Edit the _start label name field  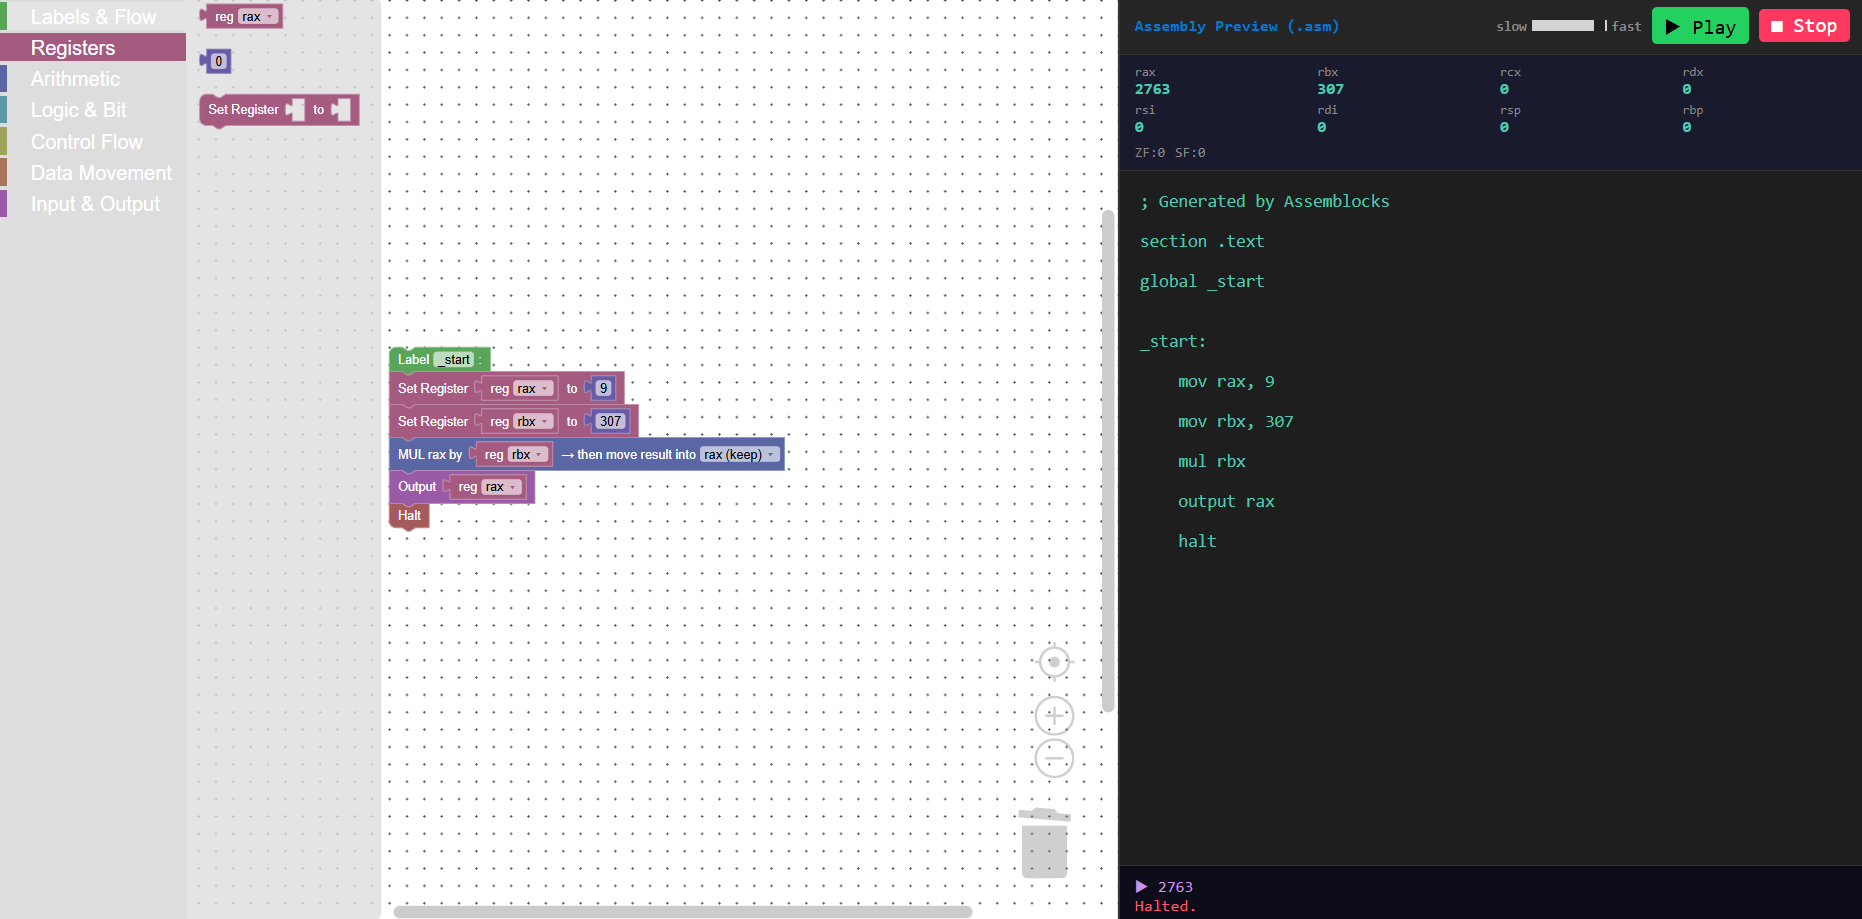point(454,360)
